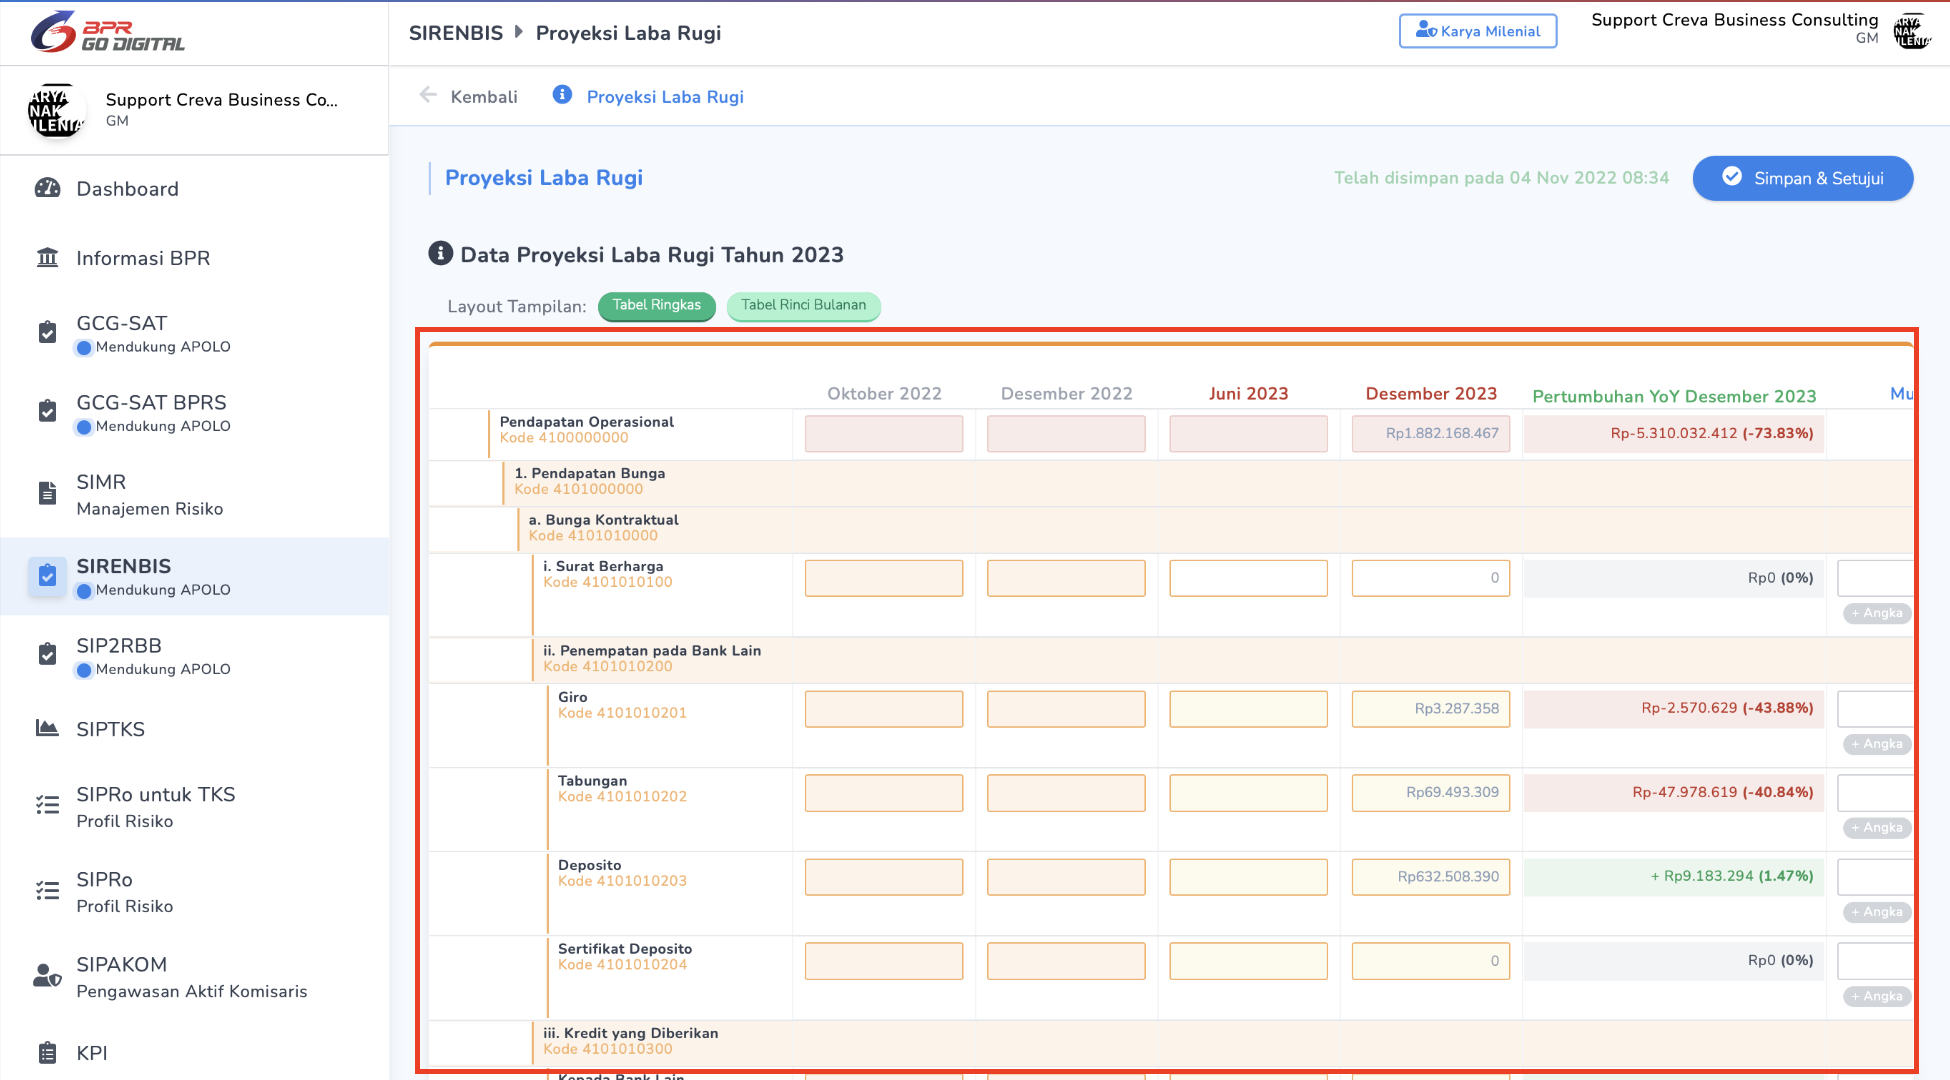Click Giro Desember 2023 input Rp3.287.358
The image size is (1950, 1080).
pos(1430,709)
